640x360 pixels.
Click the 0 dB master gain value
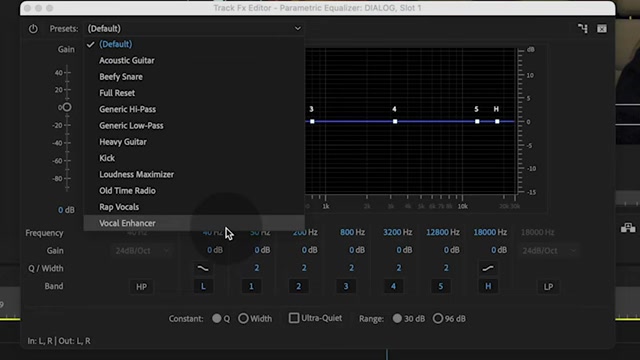pyautogui.click(x=66, y=210)
